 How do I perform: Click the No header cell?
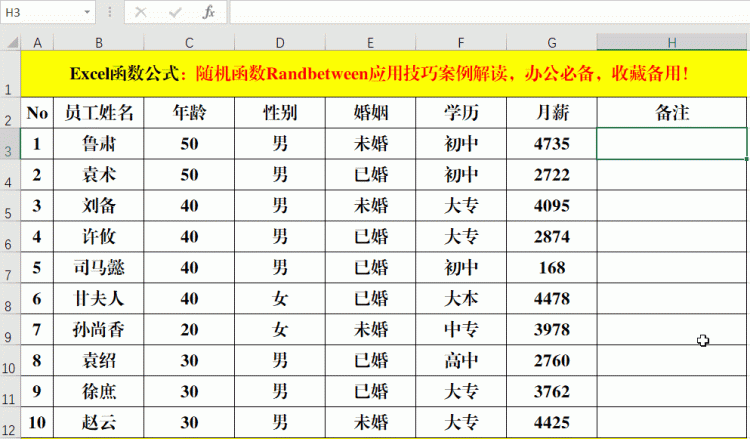pos(37,112)
